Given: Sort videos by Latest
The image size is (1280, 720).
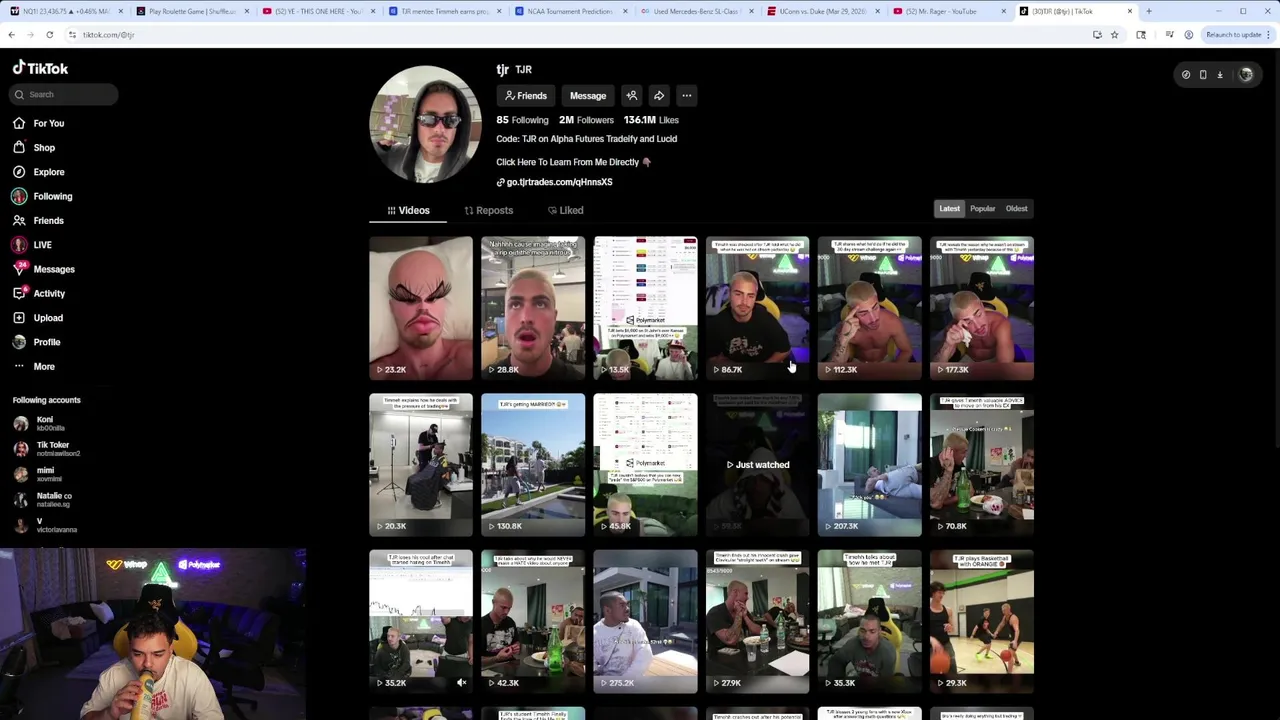Looking at the screenshot, I should coord(949,209).
